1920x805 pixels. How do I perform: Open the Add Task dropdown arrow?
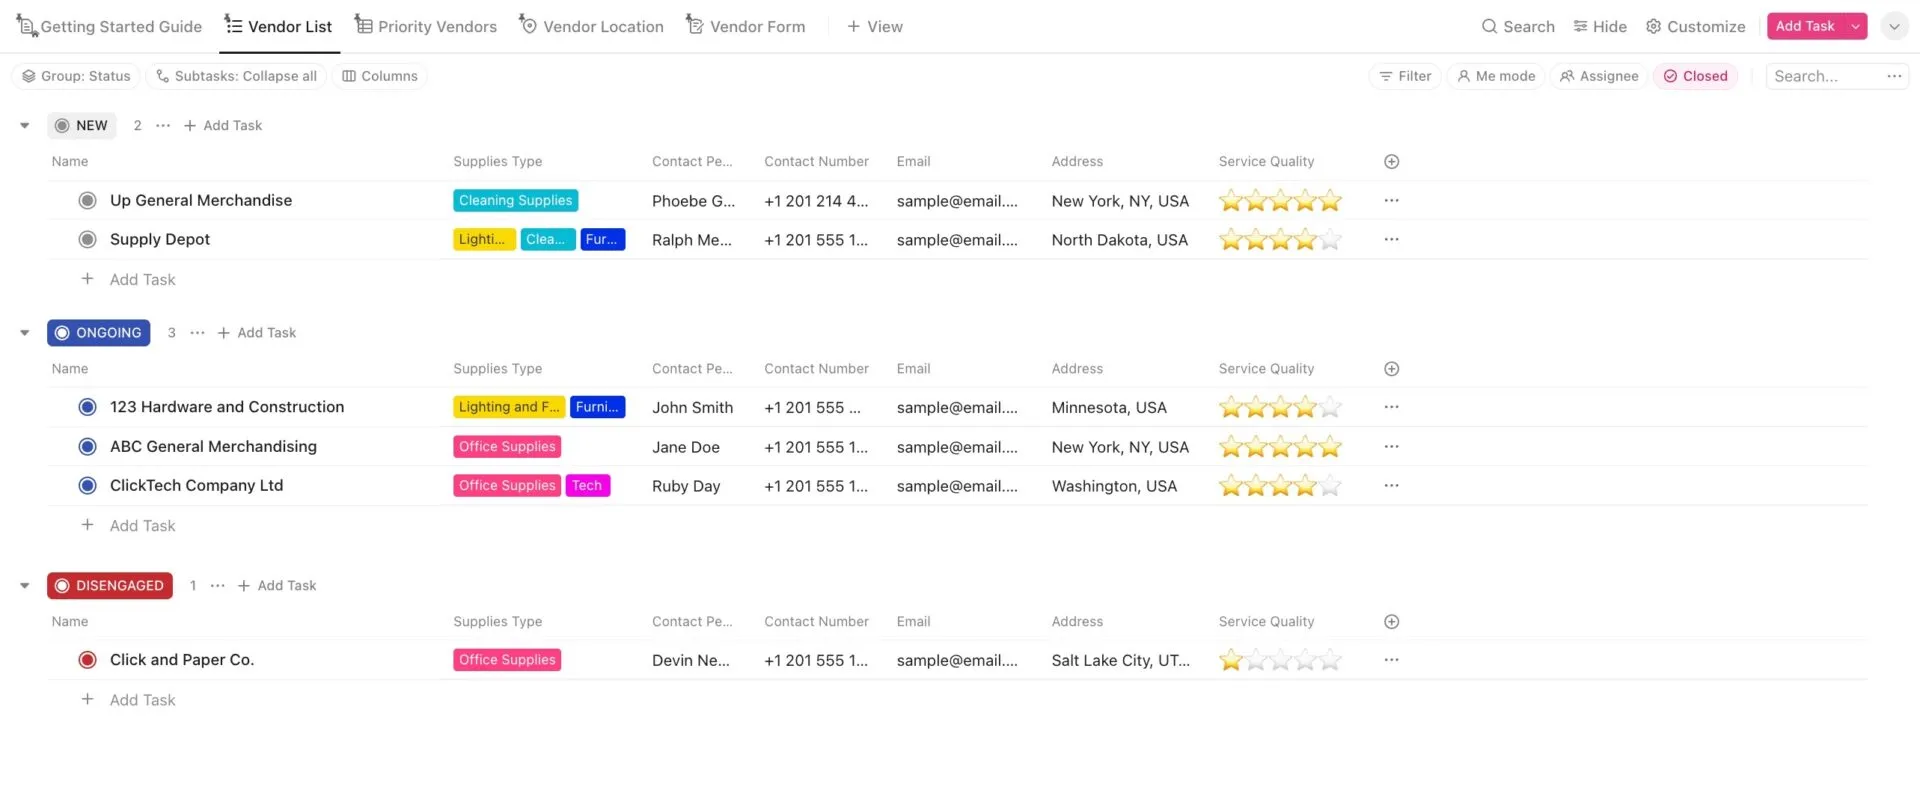tap(1855, 27)
